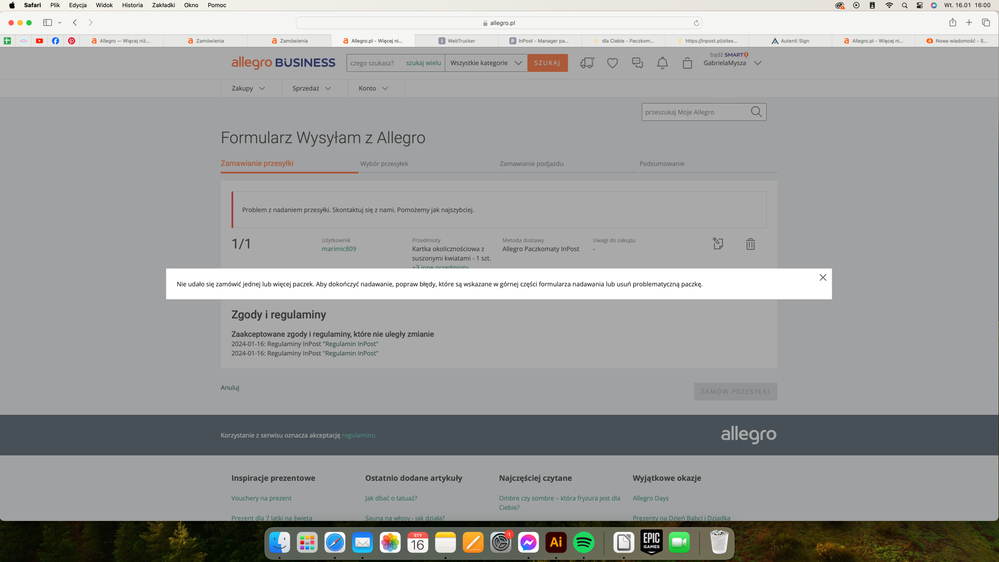Open Epic Games Launcher in Dock
999x562 pixels.
click(x=651, y=542)
